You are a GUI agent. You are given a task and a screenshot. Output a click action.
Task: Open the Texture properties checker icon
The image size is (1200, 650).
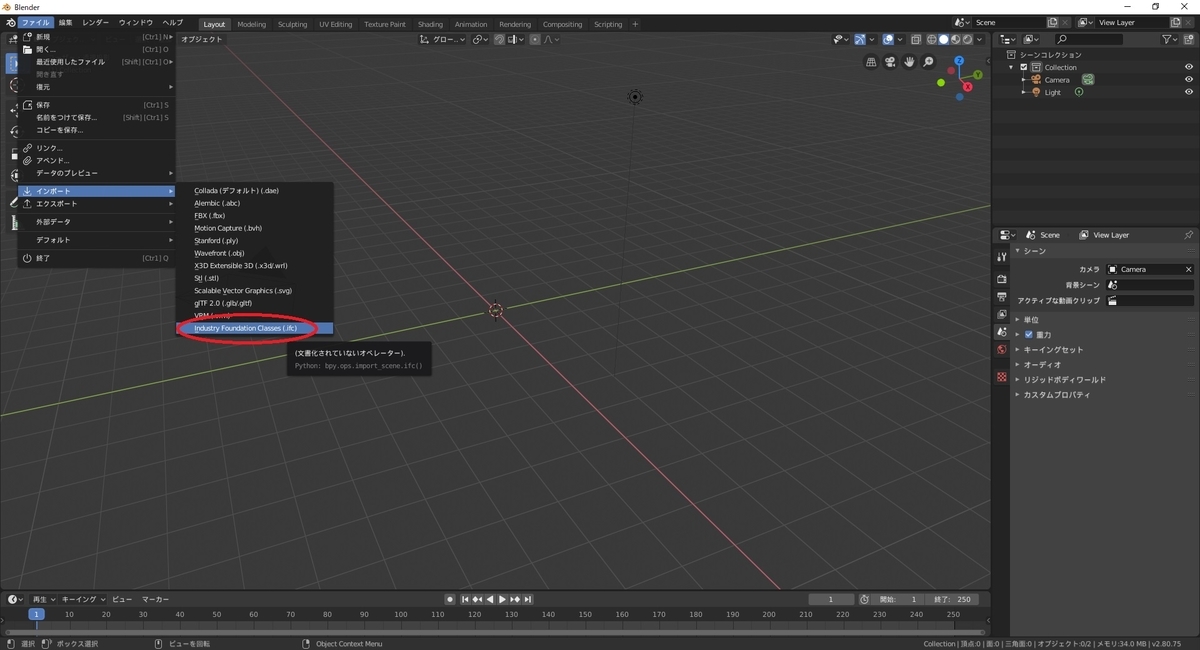[1001, 377]
